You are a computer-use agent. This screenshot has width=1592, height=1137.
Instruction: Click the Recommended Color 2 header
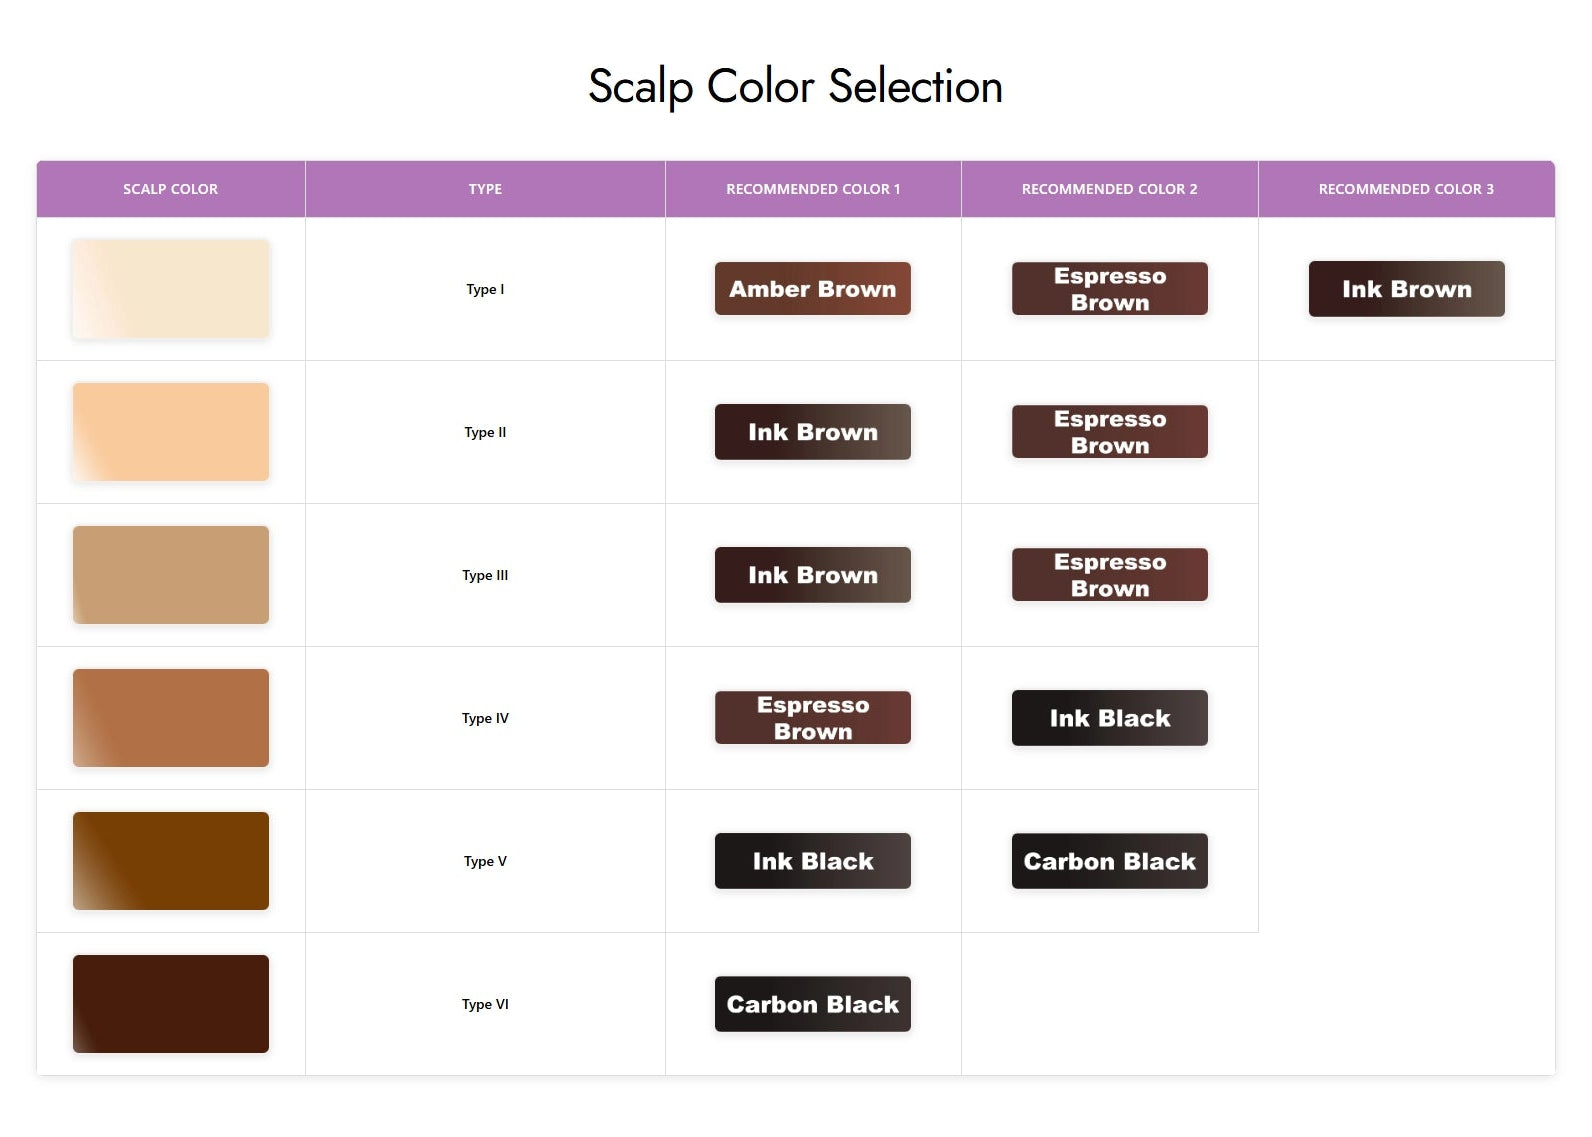[1109, 189]
